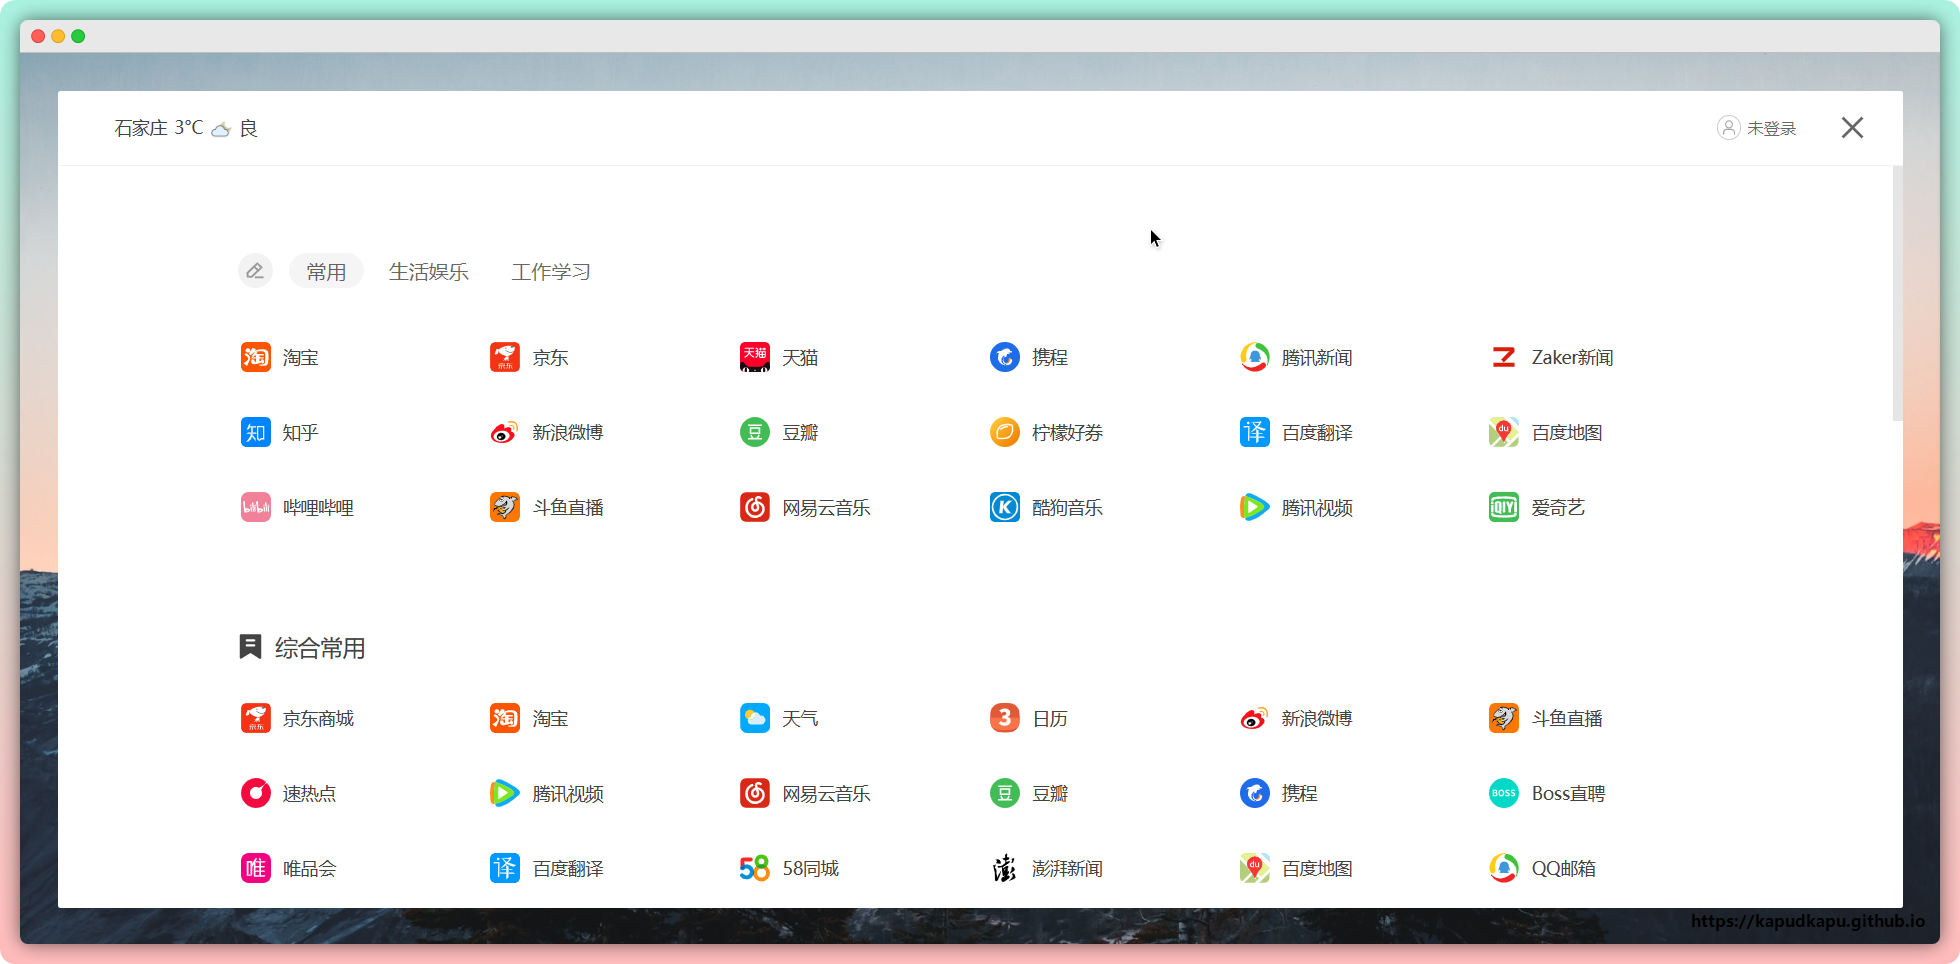Switch to the 生活娱乐 tab
The height and width of the screenshot is (964, 1960).
[428, 272]
